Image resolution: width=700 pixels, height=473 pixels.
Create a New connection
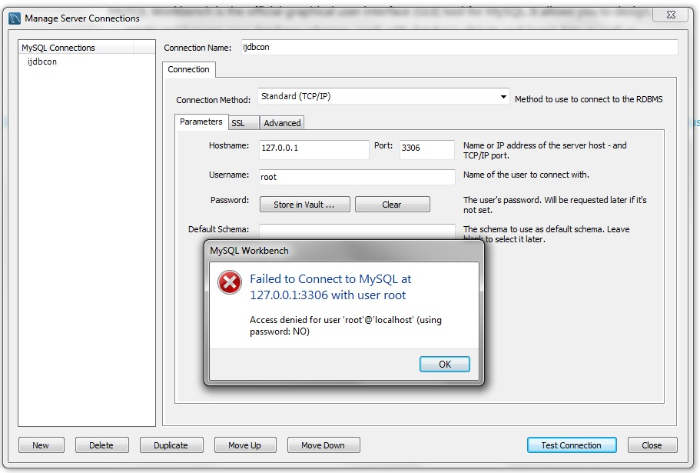click(x=41, y=445)
